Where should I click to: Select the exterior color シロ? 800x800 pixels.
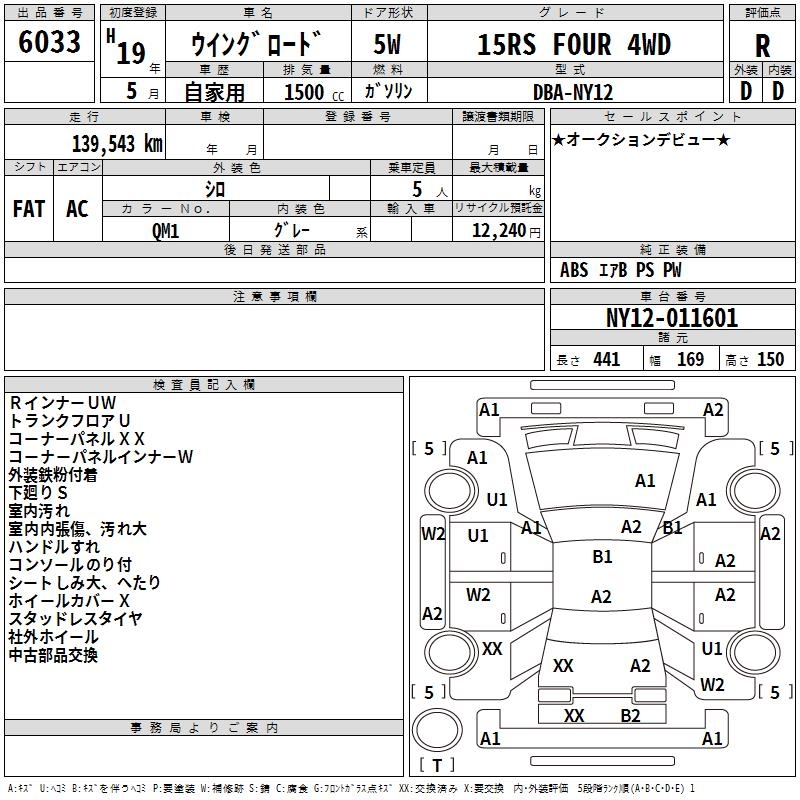tap(215, 190)
